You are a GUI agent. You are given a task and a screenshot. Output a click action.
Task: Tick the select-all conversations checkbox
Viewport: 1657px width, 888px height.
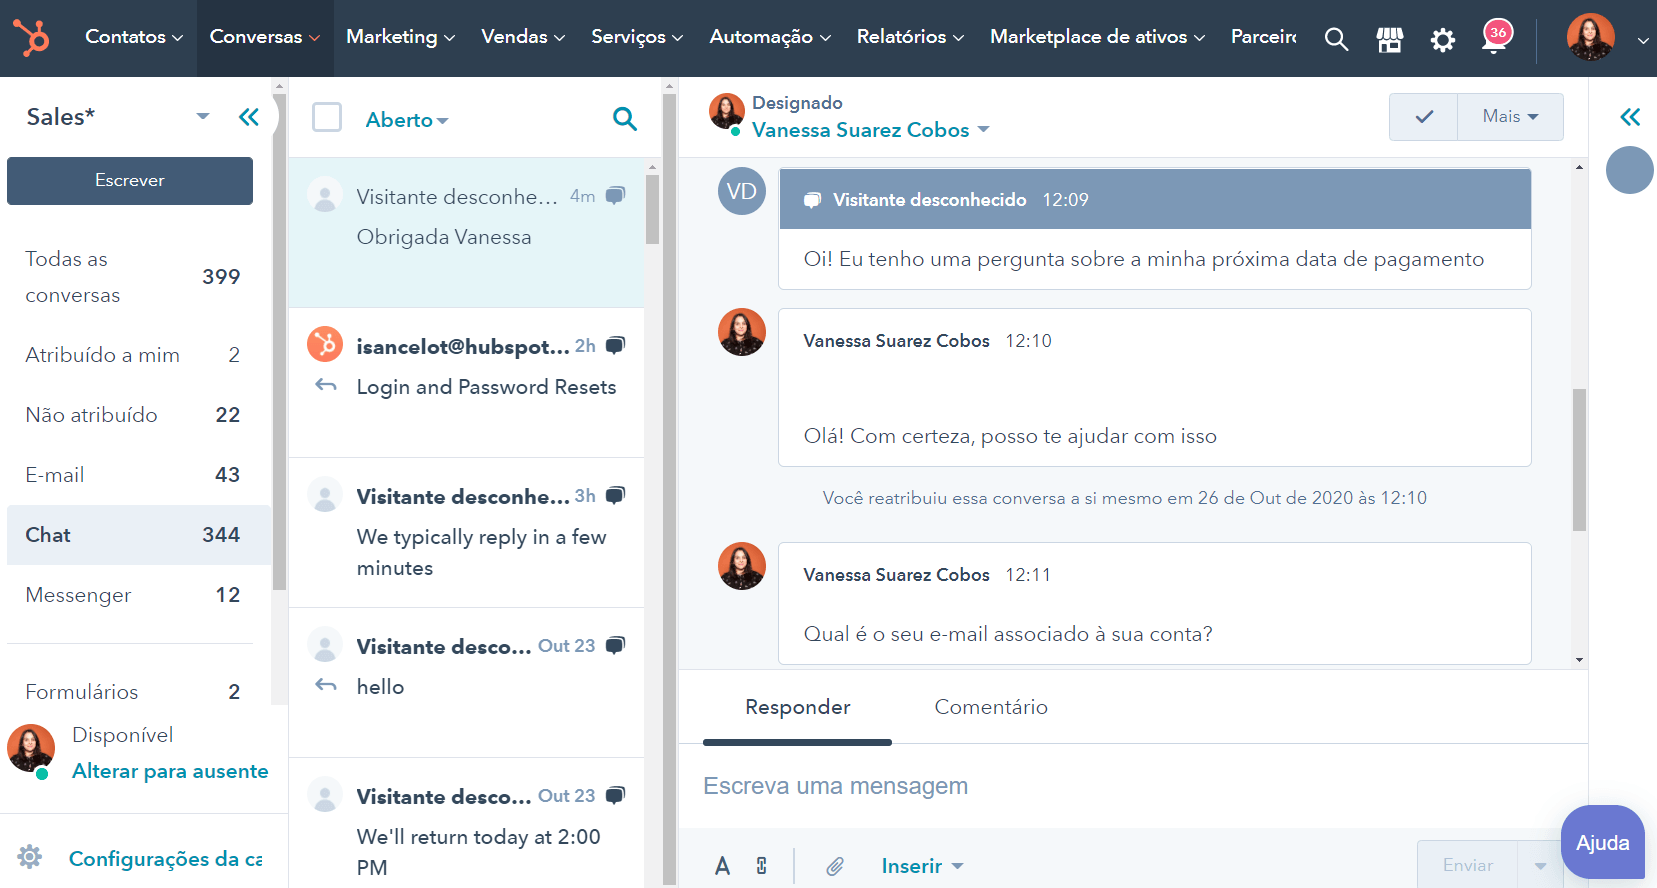pos(327,118)
